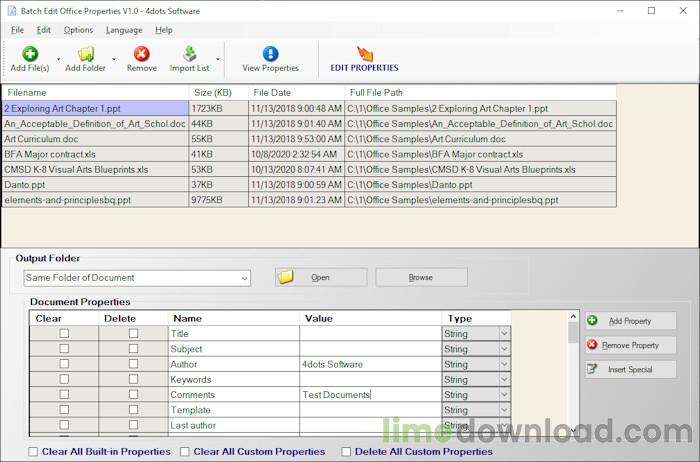This screenshot has width=700, height=462.
Task: Click the Subject value field
Action: point(370,349)
